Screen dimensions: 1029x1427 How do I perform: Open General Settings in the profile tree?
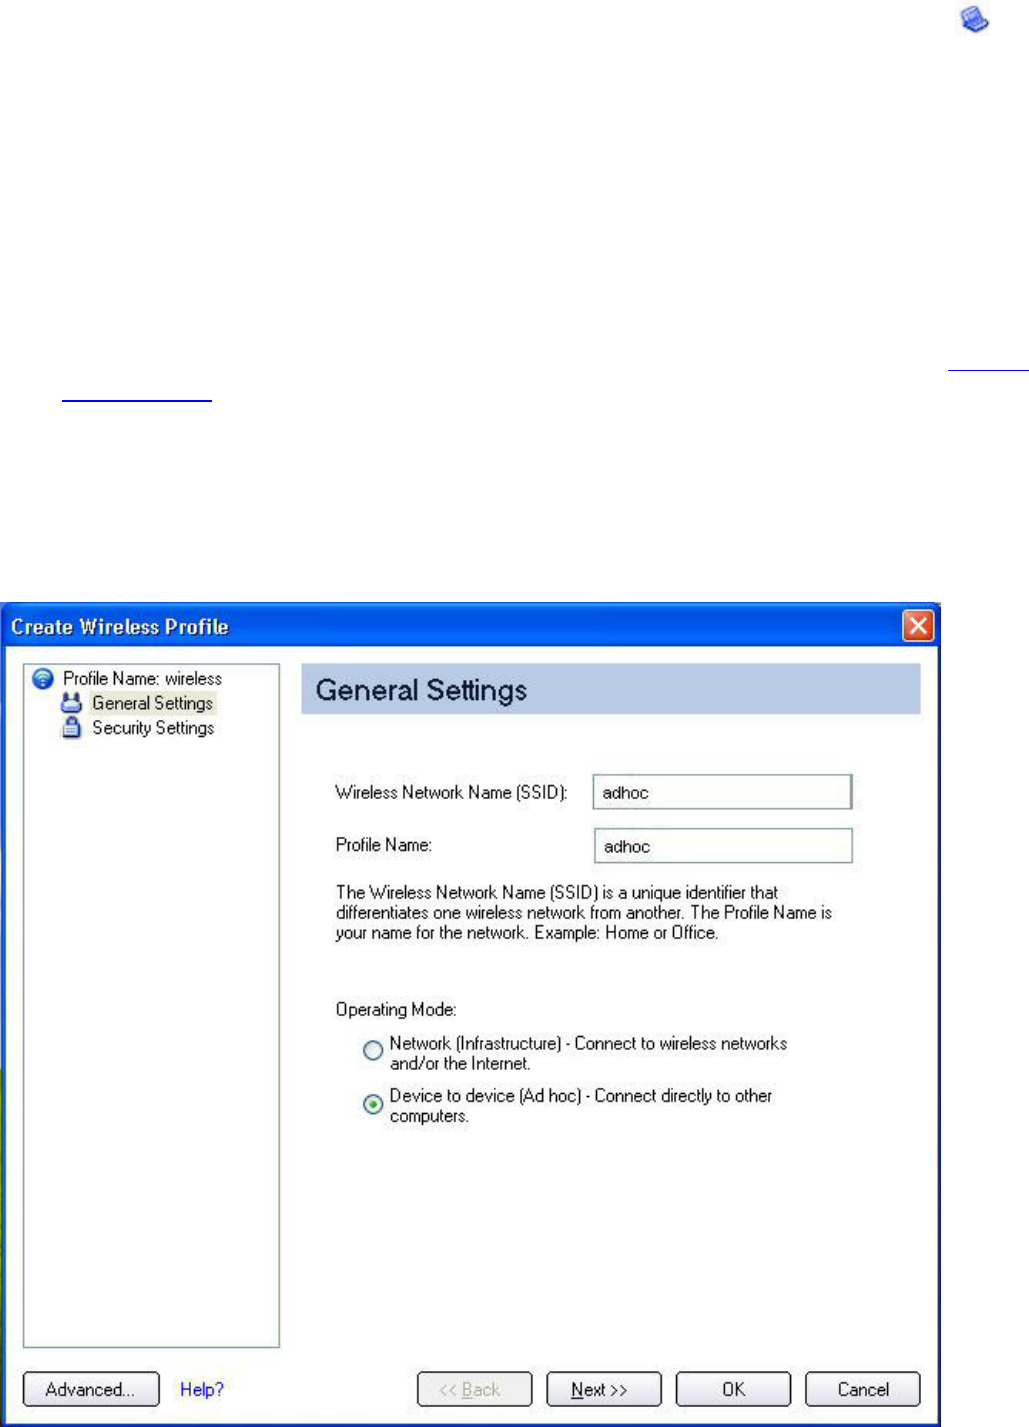(x=153, y=703)
